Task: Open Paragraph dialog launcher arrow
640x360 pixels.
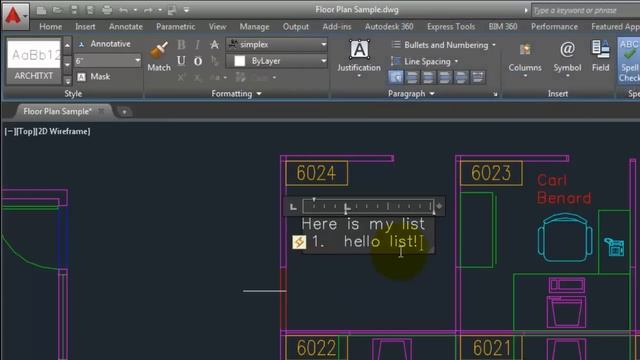Action: (x=496, y=94)
